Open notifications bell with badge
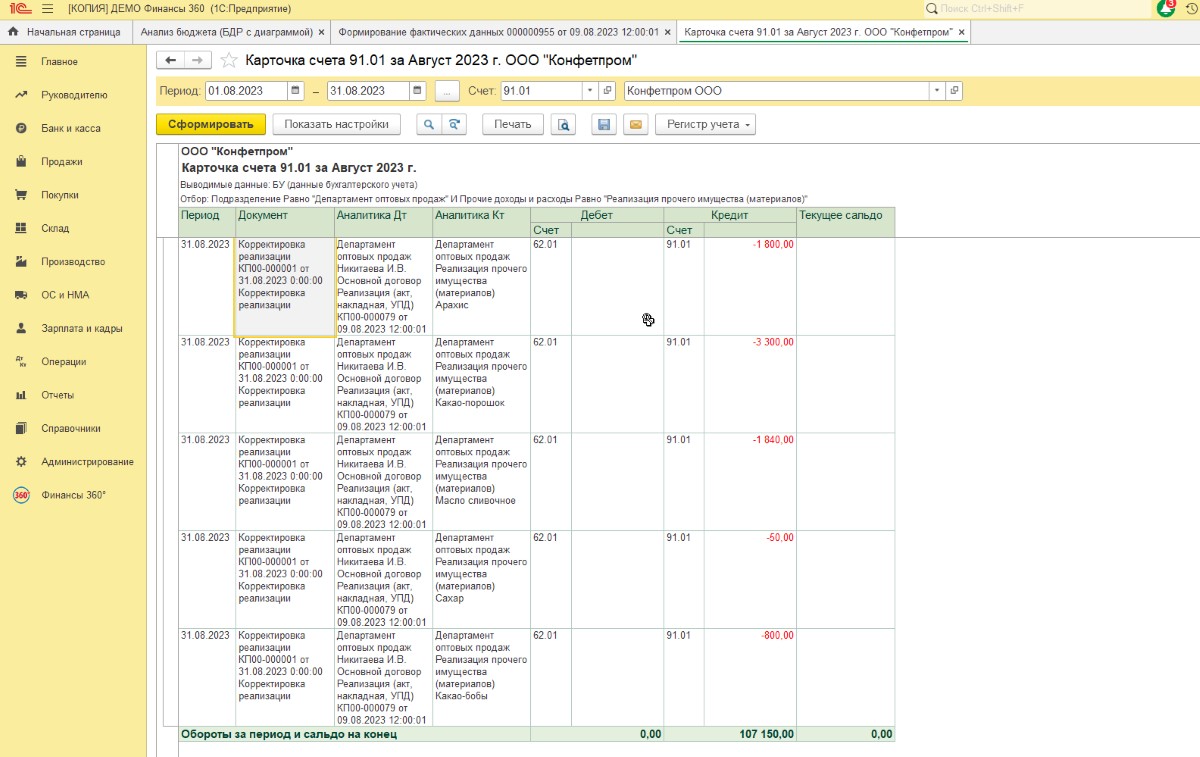This screenshot has height=757, width=1200. click(x=1166, y=8)
